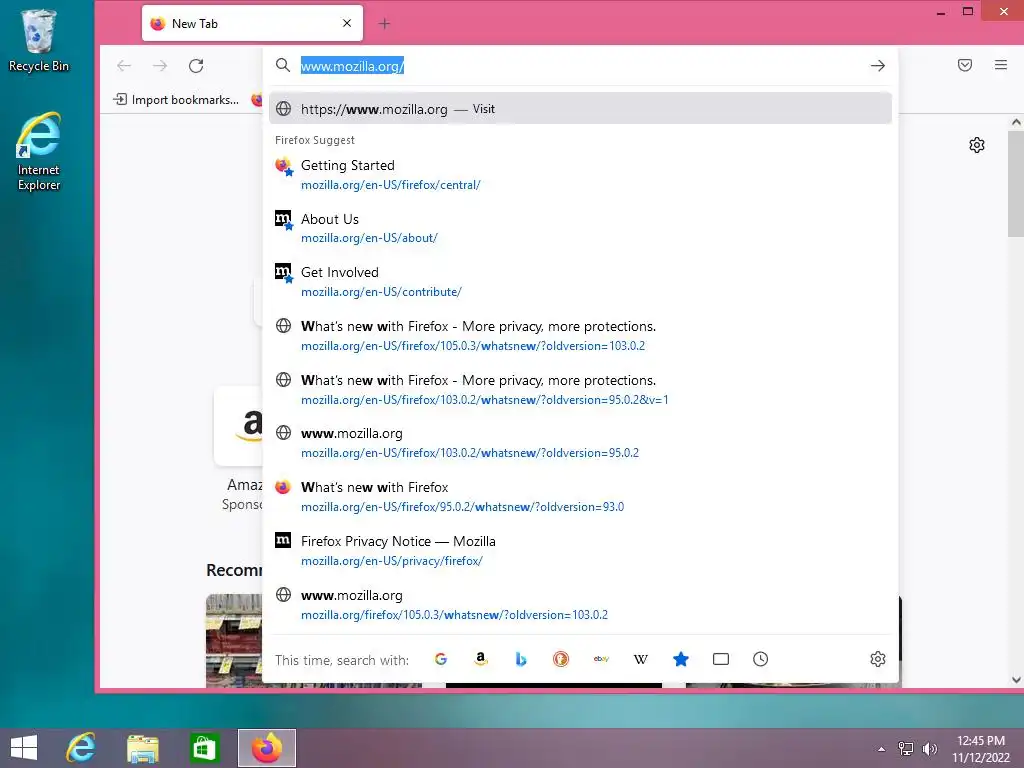1024x768 pixels.
Task: Search this time with DuckDuckGo
Action: 560,659
